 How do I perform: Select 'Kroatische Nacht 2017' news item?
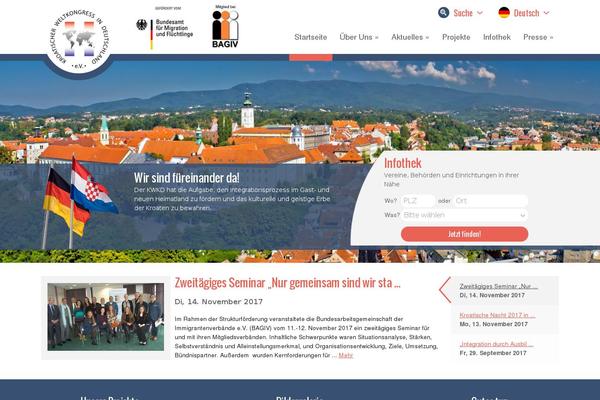[497, 315]
